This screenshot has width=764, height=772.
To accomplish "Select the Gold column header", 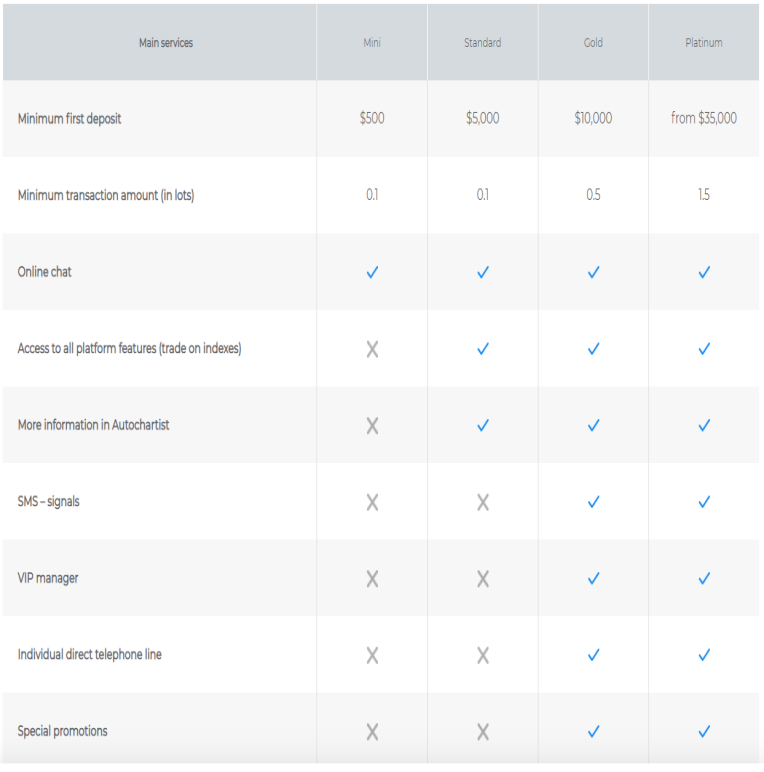I will 593,43.
